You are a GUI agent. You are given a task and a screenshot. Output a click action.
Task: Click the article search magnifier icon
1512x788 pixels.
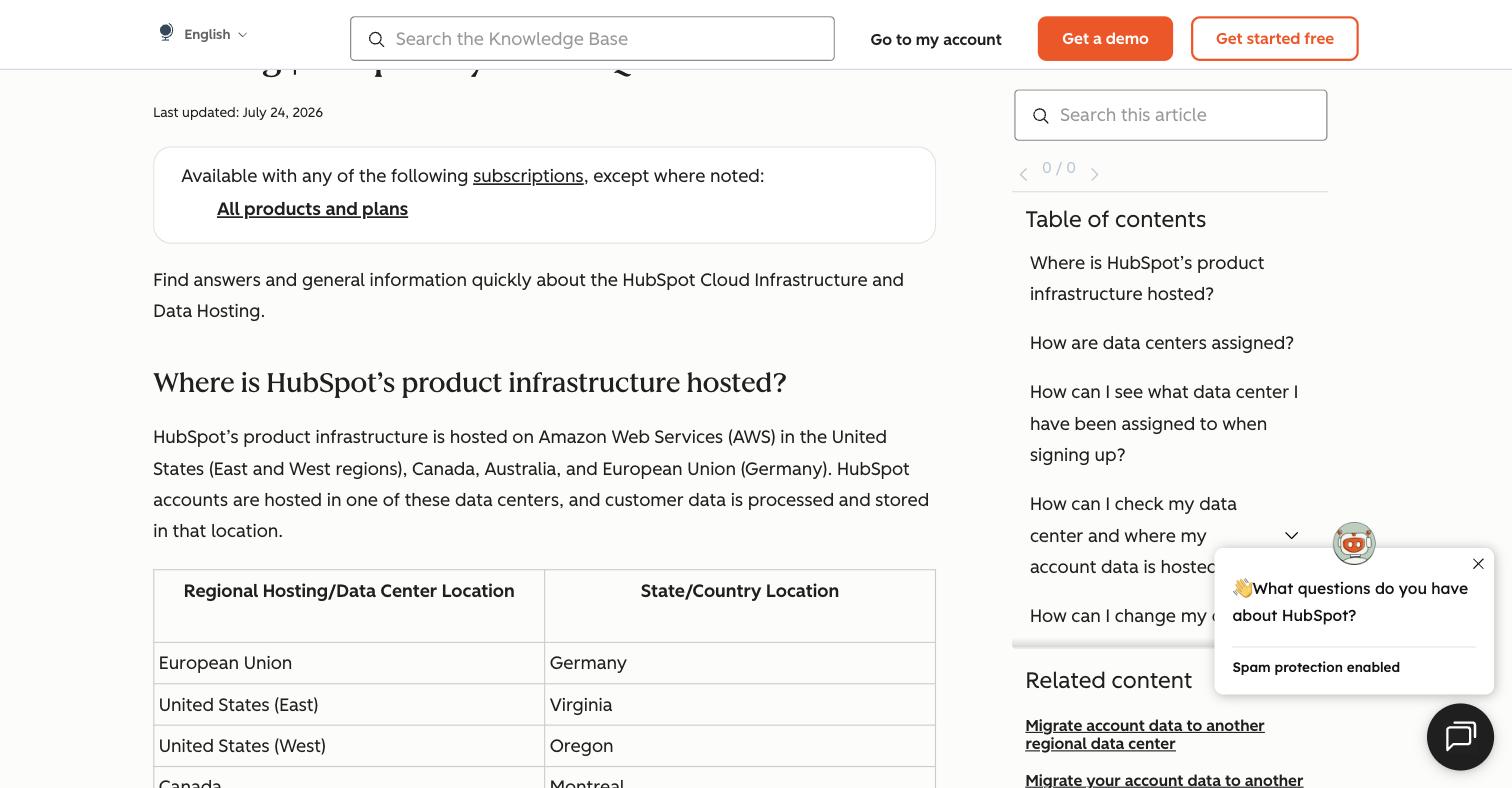point(1041,116)
